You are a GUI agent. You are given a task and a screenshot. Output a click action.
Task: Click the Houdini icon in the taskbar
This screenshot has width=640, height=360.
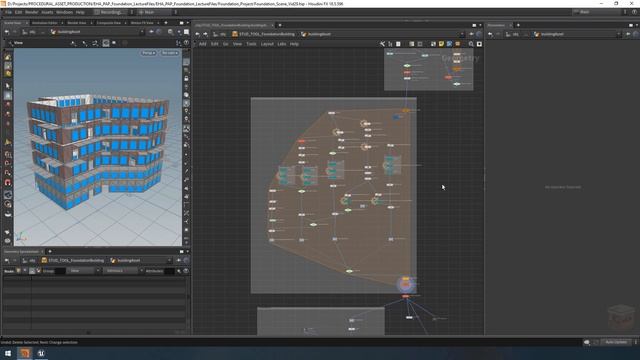(x=25, y=353)
